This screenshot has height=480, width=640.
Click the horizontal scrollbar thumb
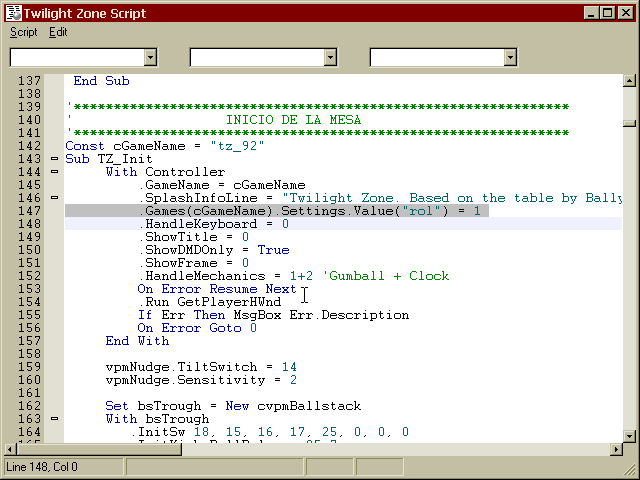click(x=99, y=449)
